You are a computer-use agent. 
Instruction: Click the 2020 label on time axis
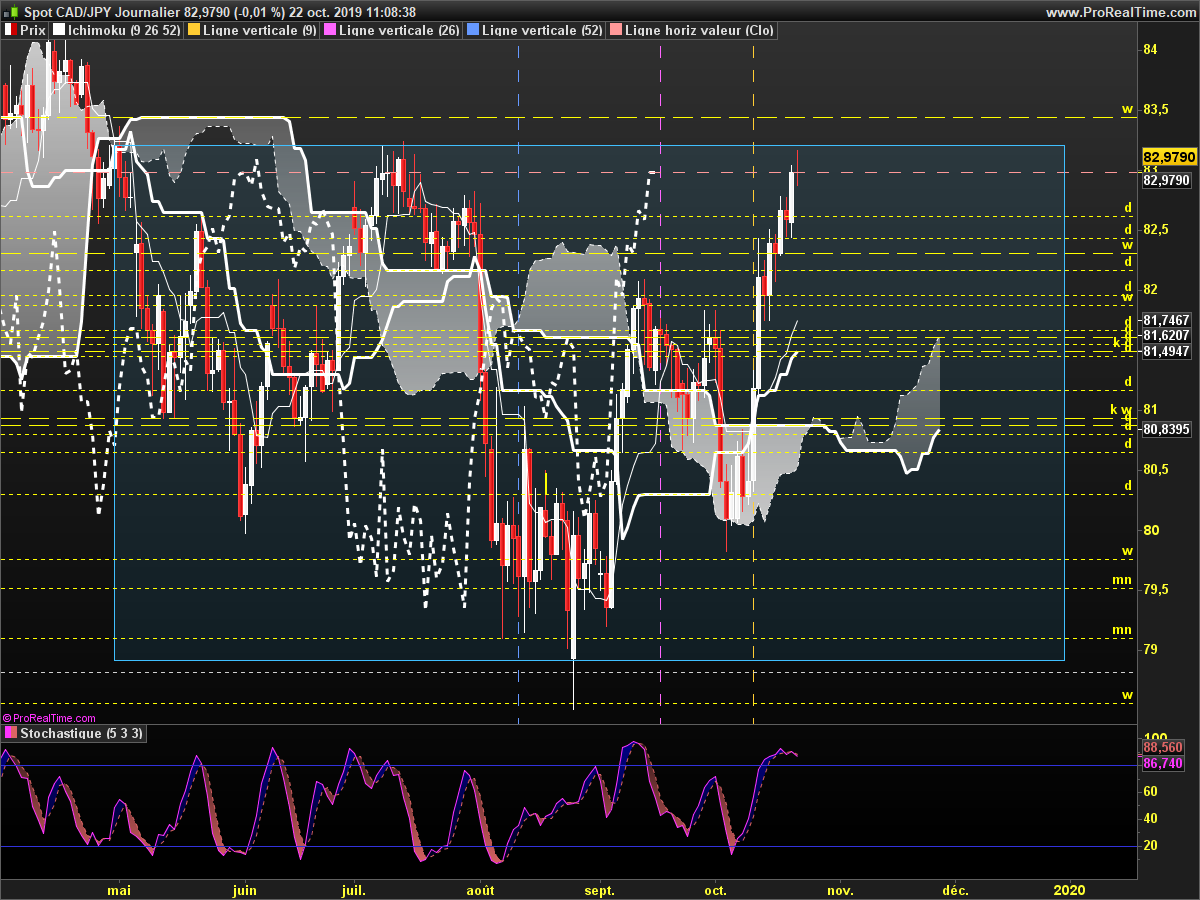pyautogui.click(x=1069, y=890)
